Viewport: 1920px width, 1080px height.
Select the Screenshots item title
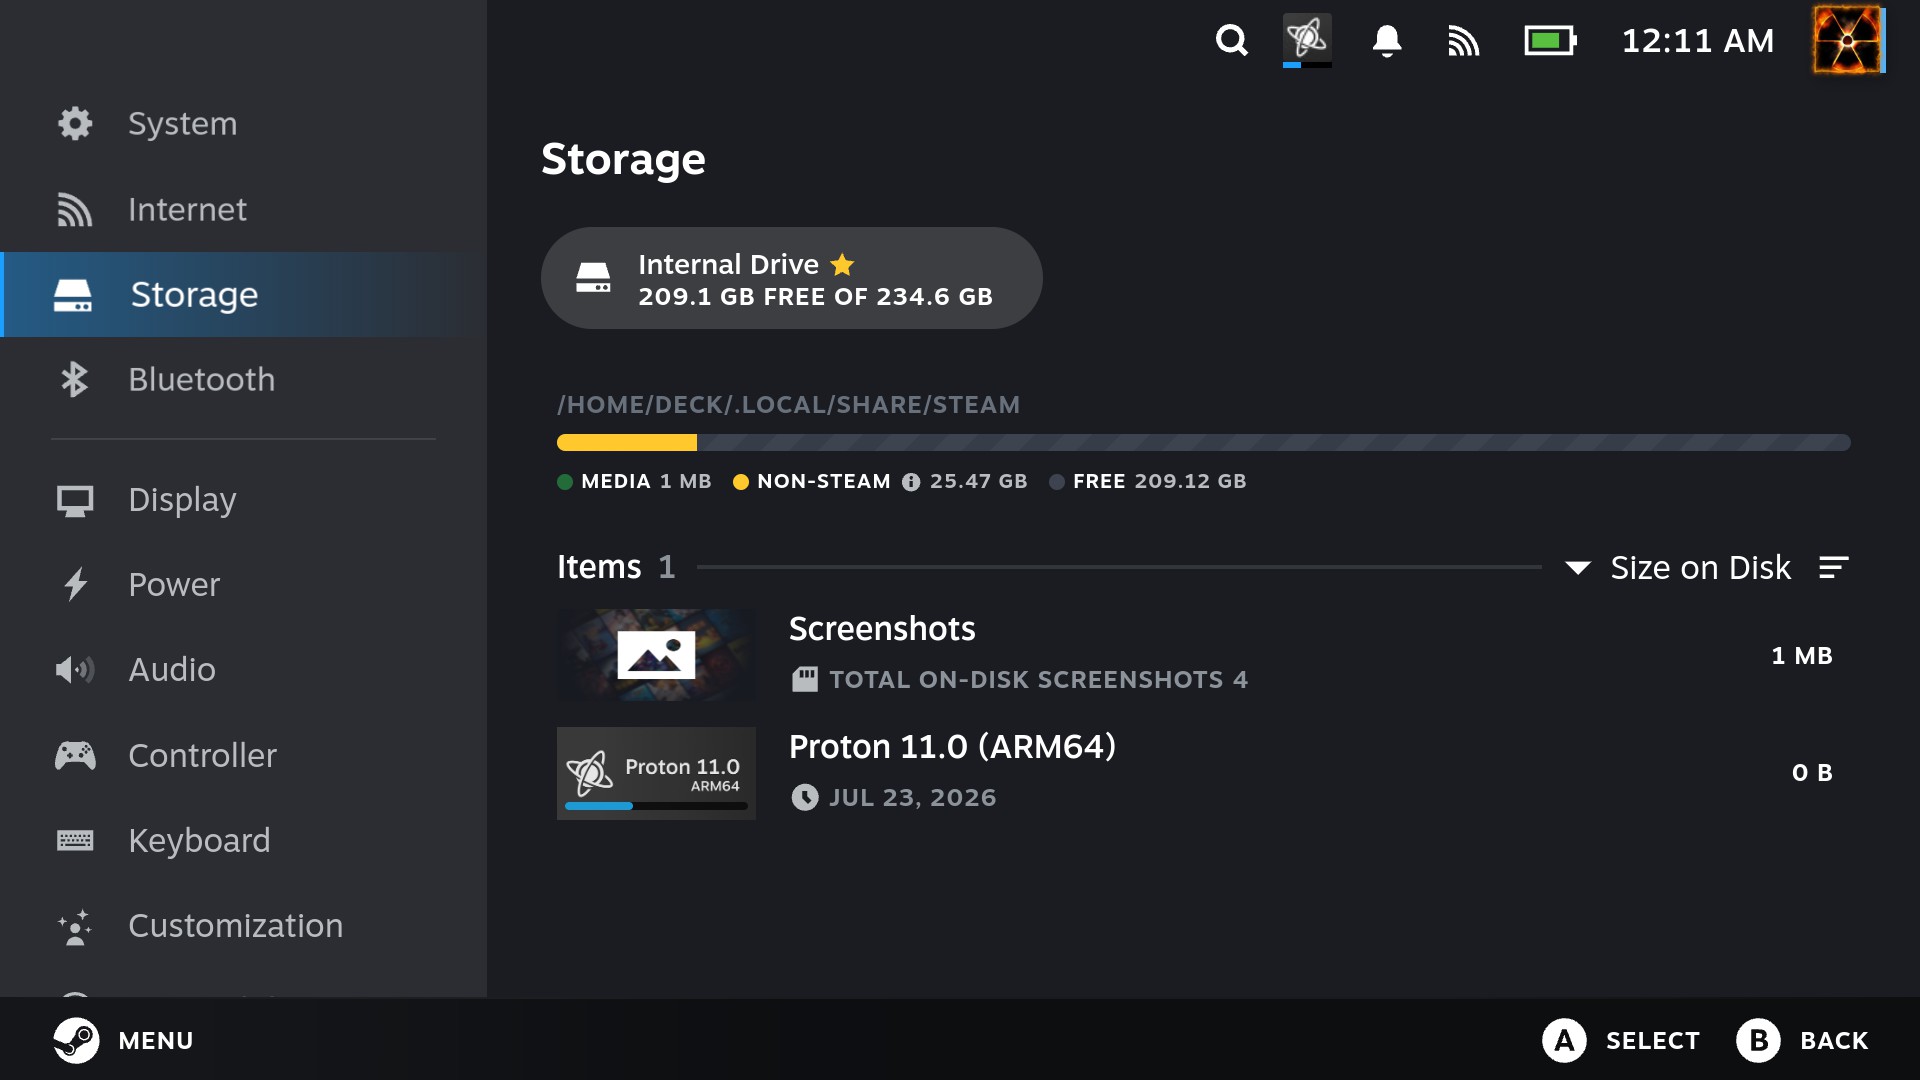(x=882, y=629)
